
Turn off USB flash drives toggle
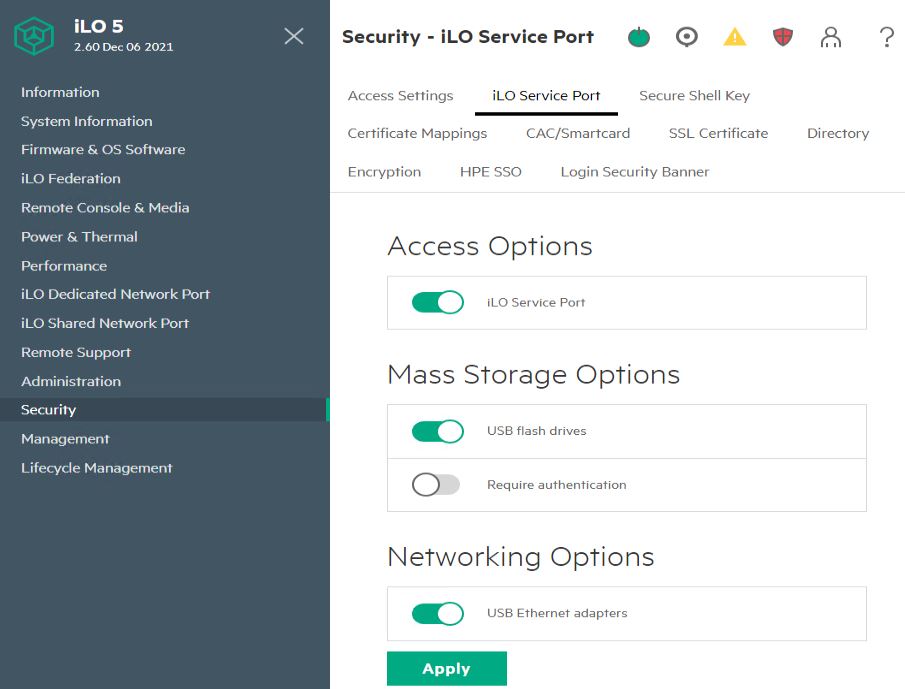click(x=438, y=431)
